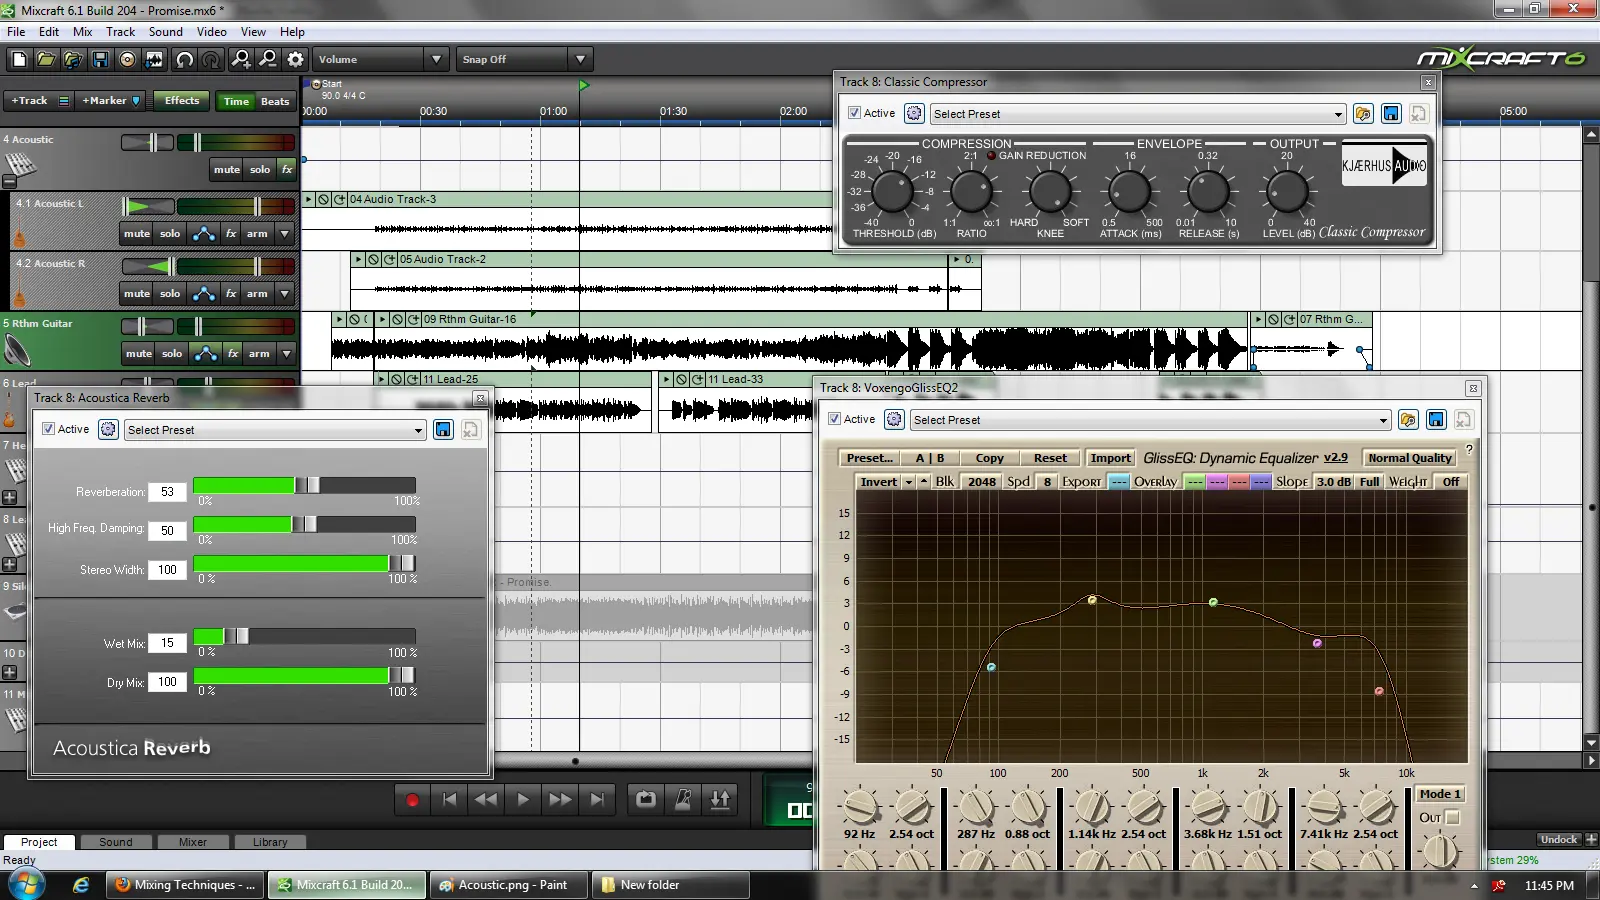
Task: Click the punch in/out transport icon
Action: pos(720,799)
